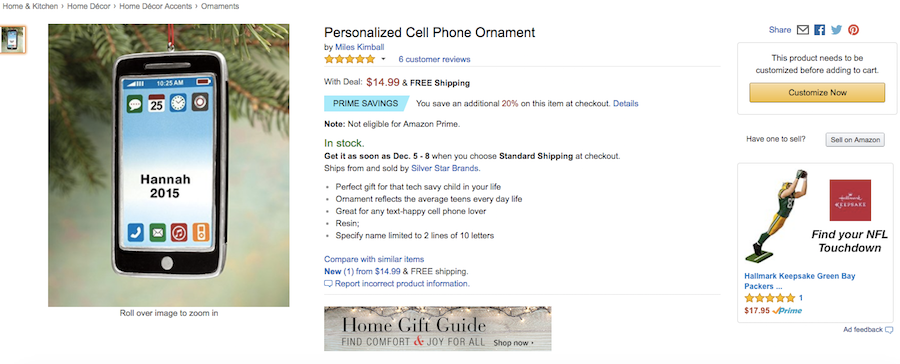Open the Home & Kitchen breadcrumb
Viewport: 900px width, 364px height.
[30, 6]
